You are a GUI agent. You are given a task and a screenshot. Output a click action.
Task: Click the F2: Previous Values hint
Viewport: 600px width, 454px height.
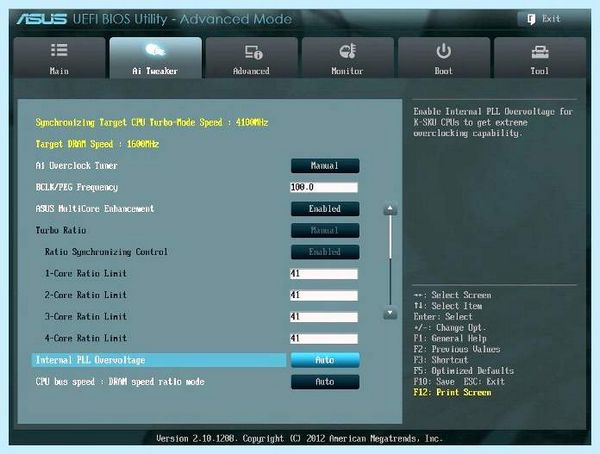click(x=457, y=349)
